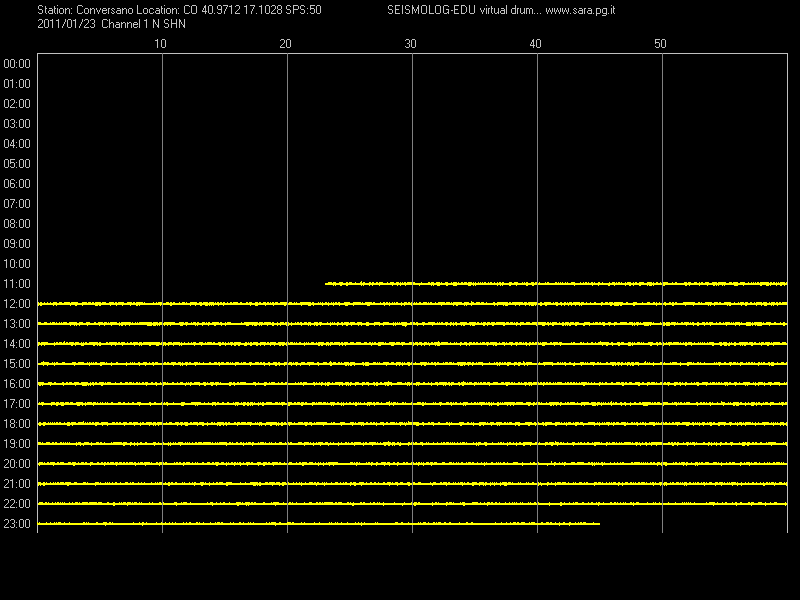Viewport: 800px width, 600px height.
Task: Click the 05:00 hour label
Action: tap(17, 164)
